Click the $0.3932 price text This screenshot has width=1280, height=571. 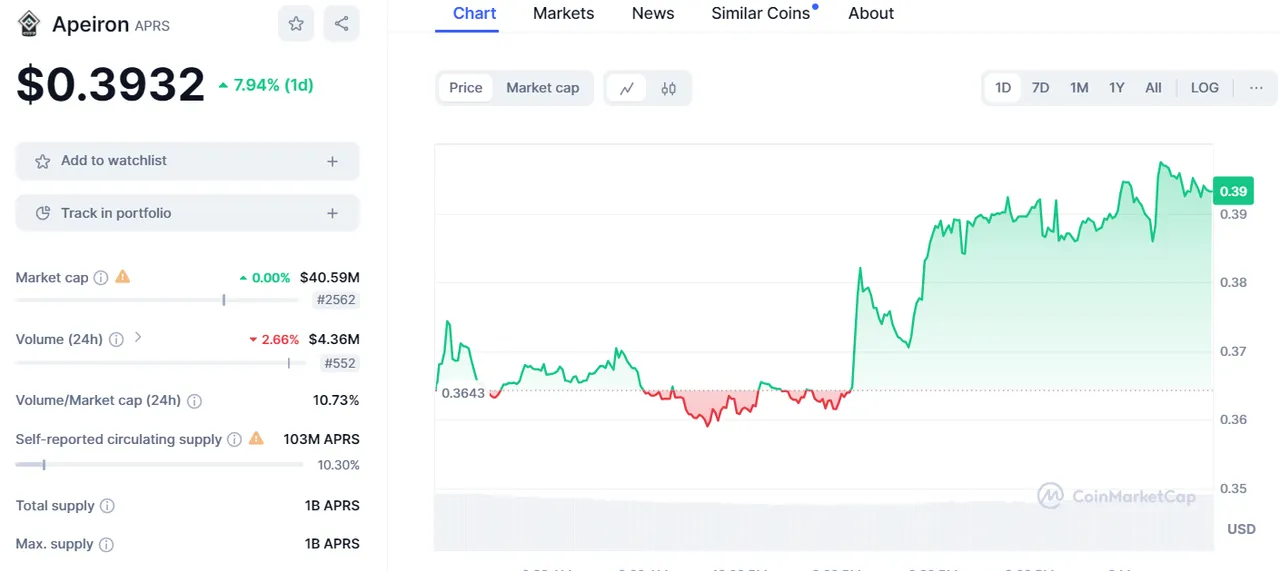(x=110, y=86)
